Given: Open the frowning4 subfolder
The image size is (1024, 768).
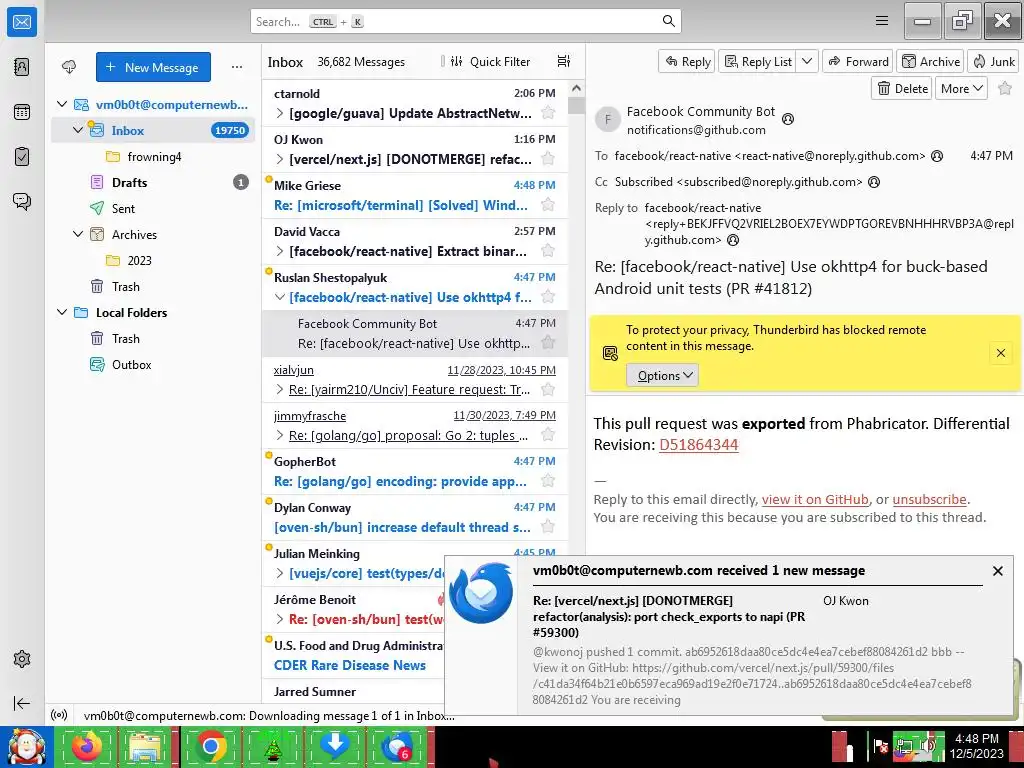Looking at the screenshot, I should pyautogui.click(x=153, y=156).
